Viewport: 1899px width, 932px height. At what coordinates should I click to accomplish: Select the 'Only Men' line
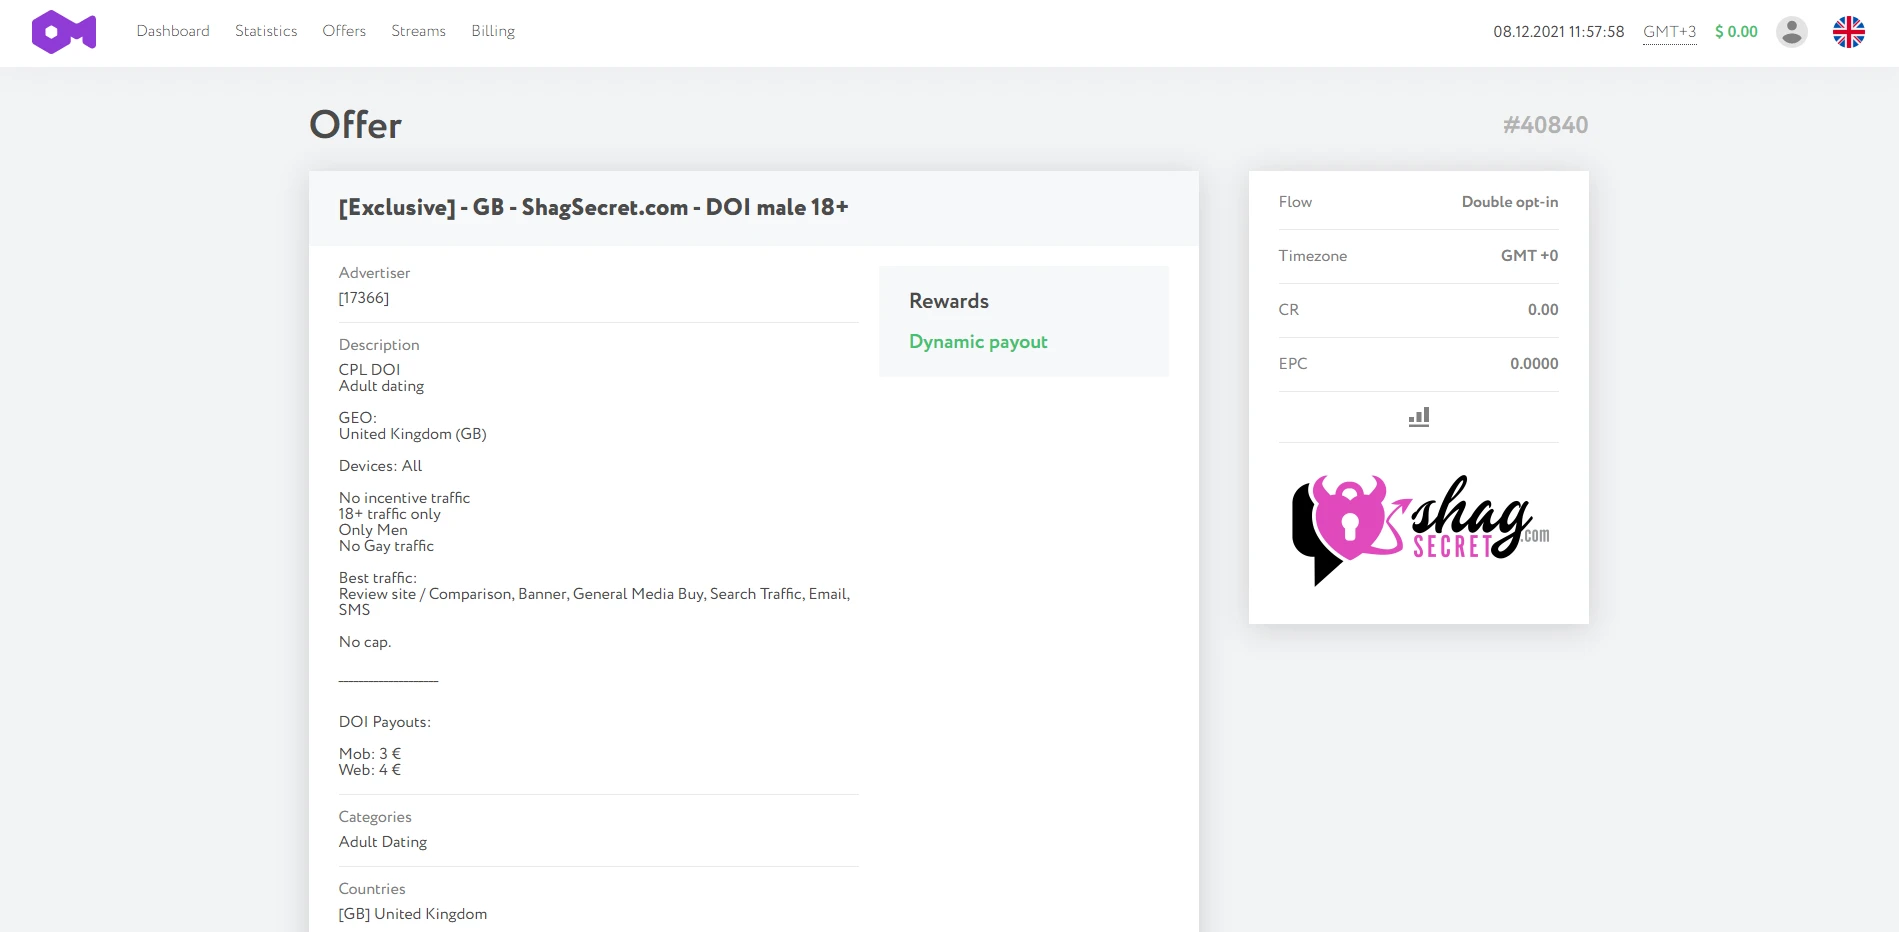373,530
